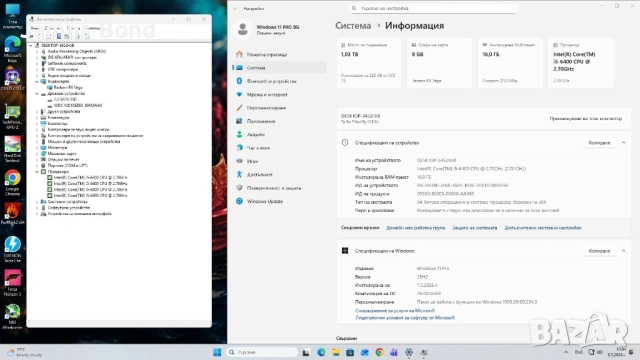
Task: Click Копиране for device specifications
Action: point(599,143)
